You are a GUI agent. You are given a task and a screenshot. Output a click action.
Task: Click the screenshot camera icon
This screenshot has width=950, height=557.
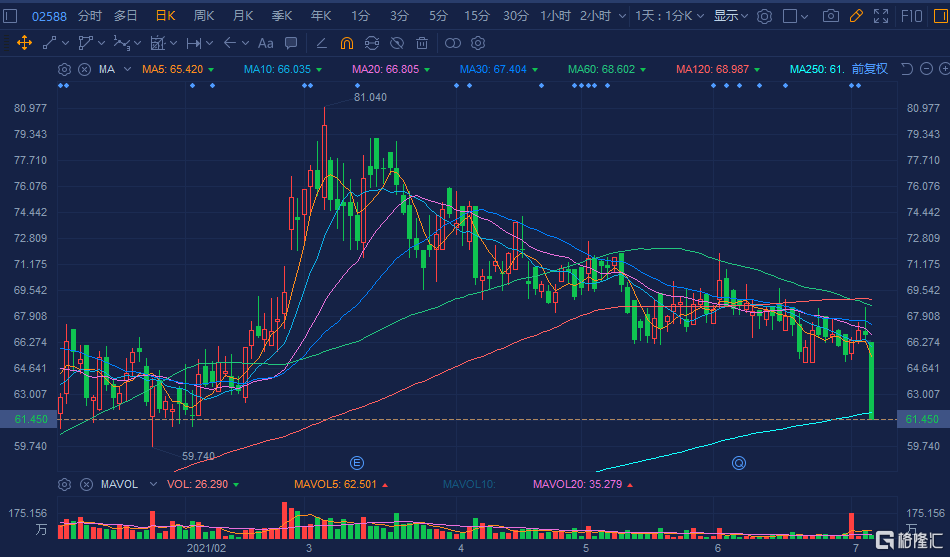point(830,16)
